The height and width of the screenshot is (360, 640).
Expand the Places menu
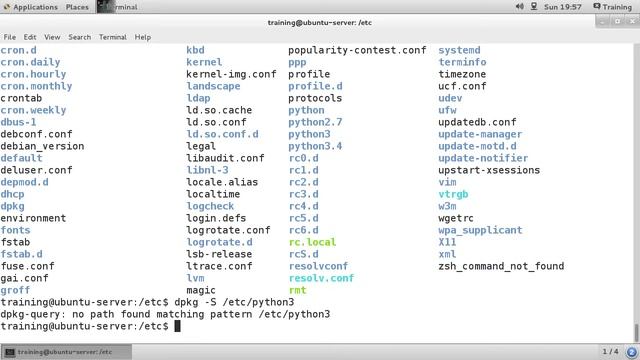tap(77, 7)
